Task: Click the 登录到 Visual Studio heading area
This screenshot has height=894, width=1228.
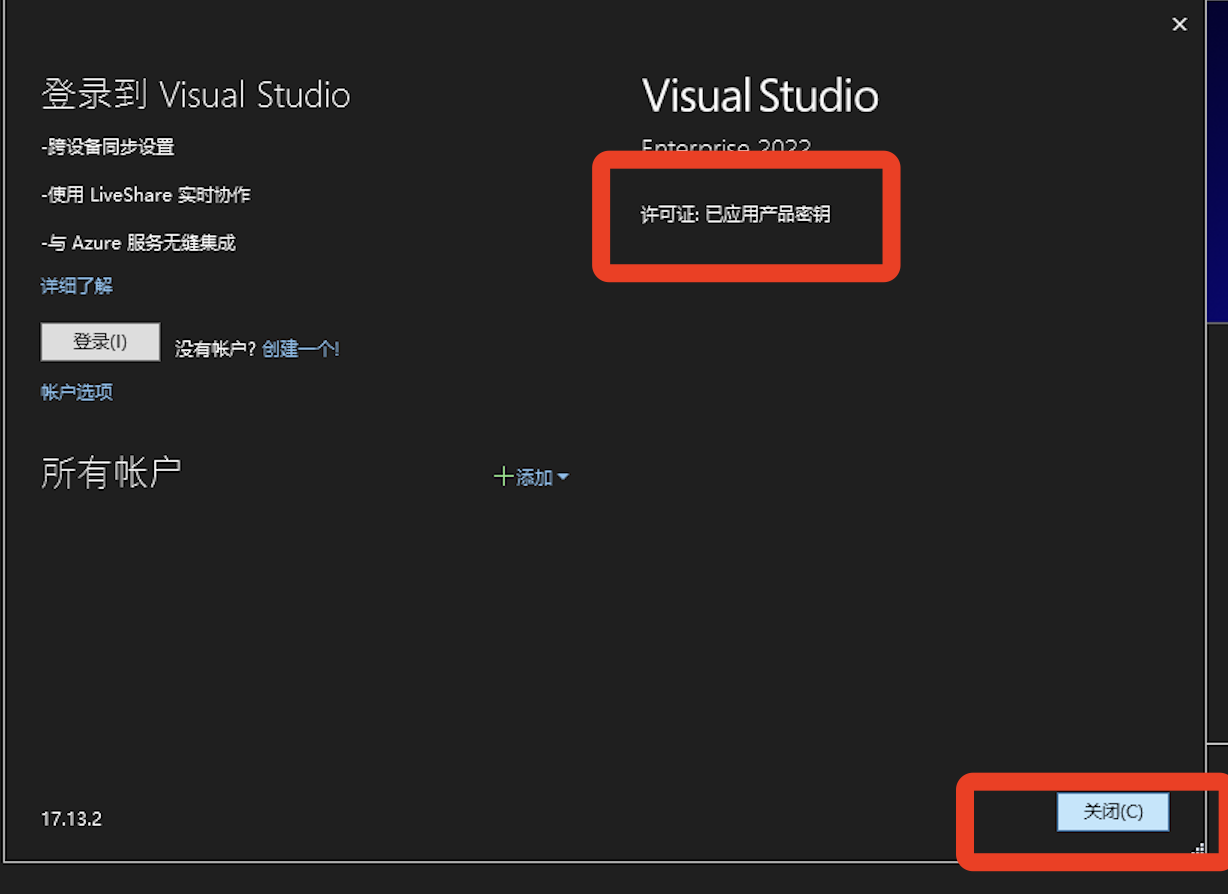Action: tap(195, 94)
